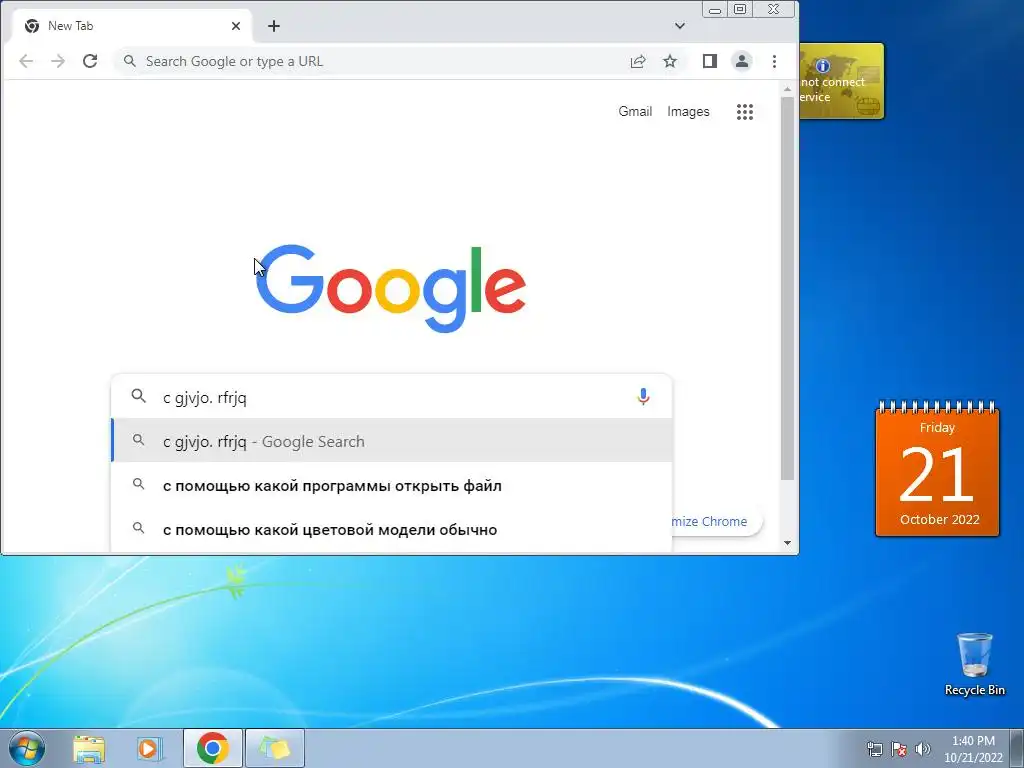Screen dimensions: 1024x768
Task: Open the Sticky Notes taskbar icon
Action: pos(274,748)
